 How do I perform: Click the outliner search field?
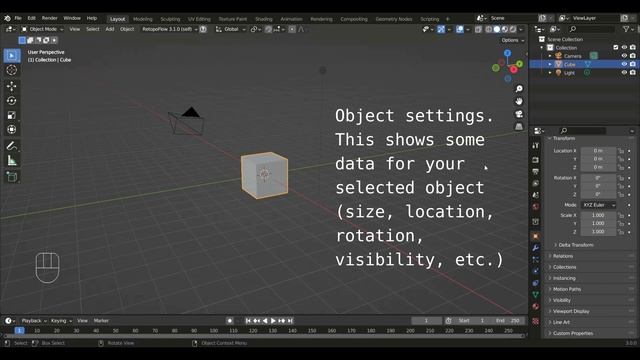(x=591, y=29)
